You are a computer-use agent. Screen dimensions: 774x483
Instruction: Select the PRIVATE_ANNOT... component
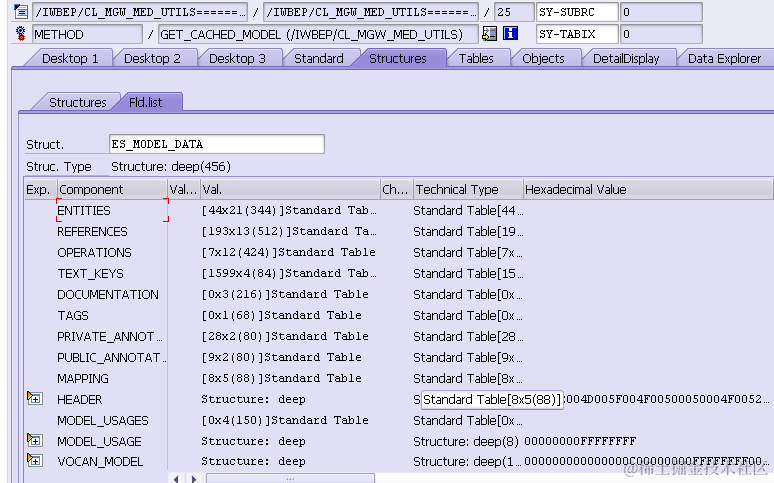110,337
